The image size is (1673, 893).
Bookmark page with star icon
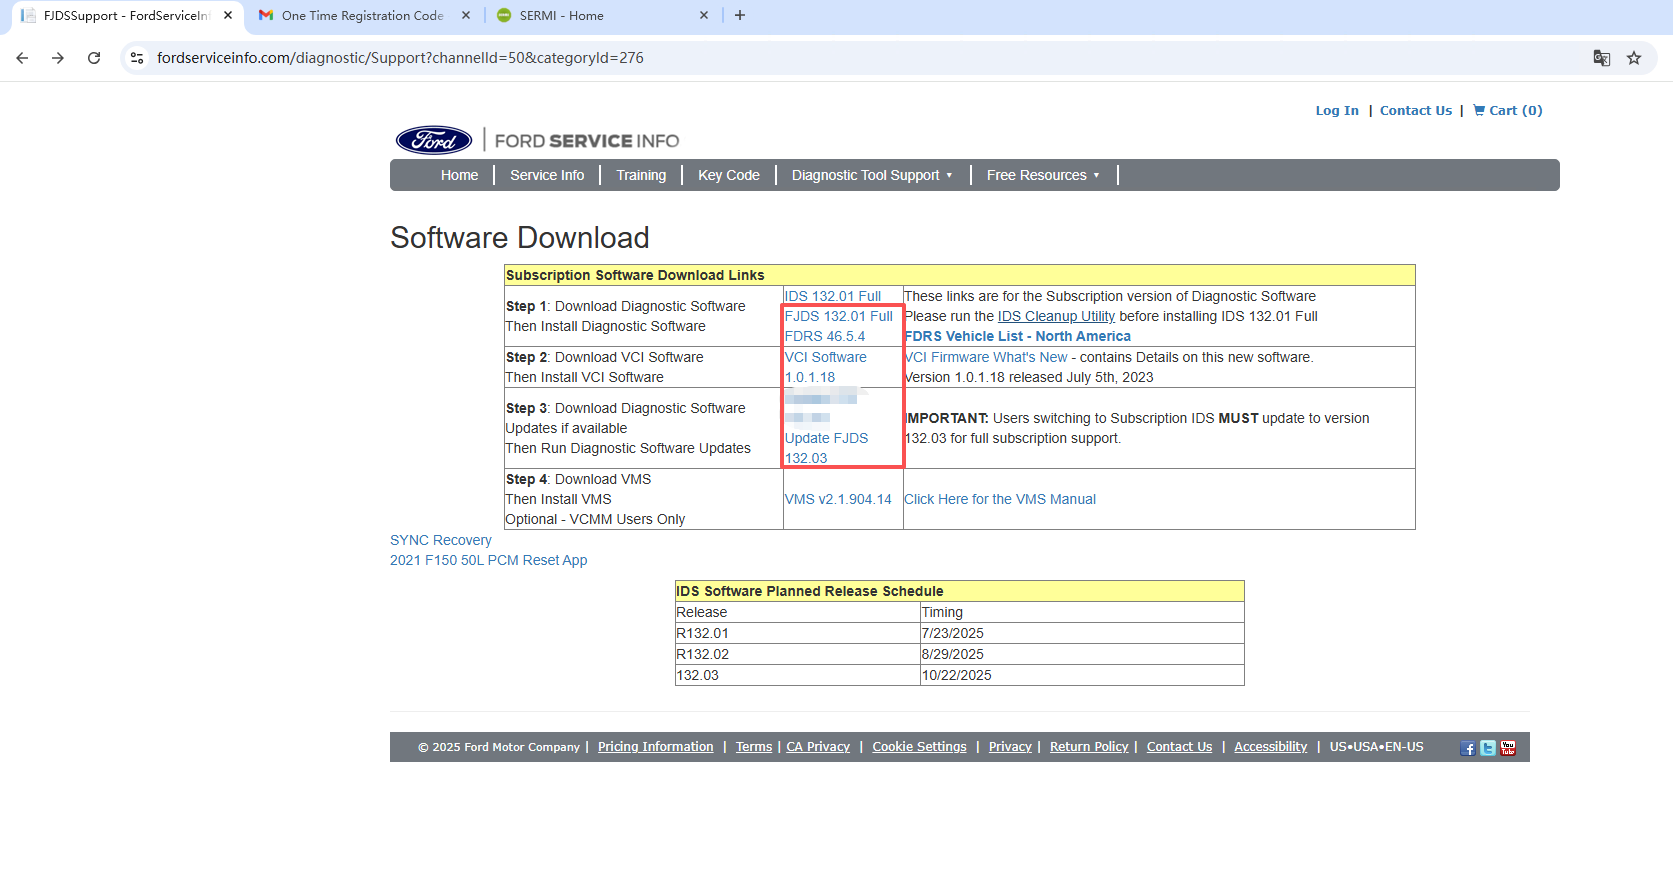(x=1634, y=58)
